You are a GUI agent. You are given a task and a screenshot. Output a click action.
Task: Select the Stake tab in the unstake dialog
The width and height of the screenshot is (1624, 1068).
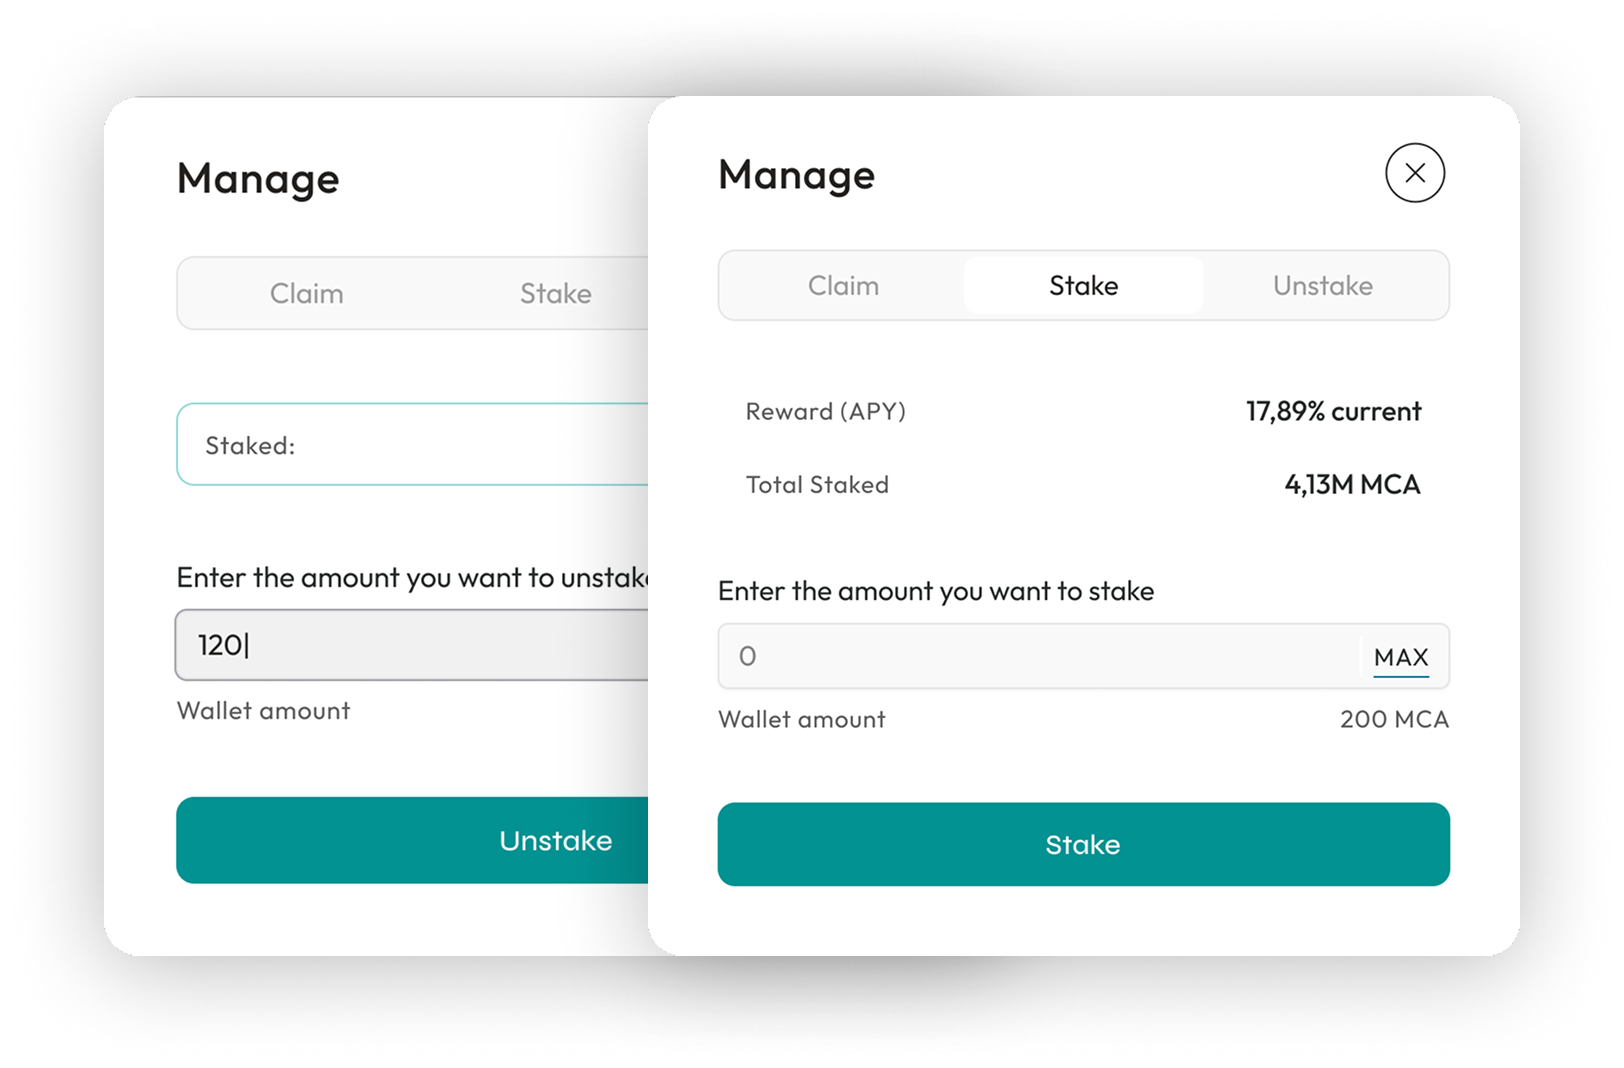click(x=555, y=294)
